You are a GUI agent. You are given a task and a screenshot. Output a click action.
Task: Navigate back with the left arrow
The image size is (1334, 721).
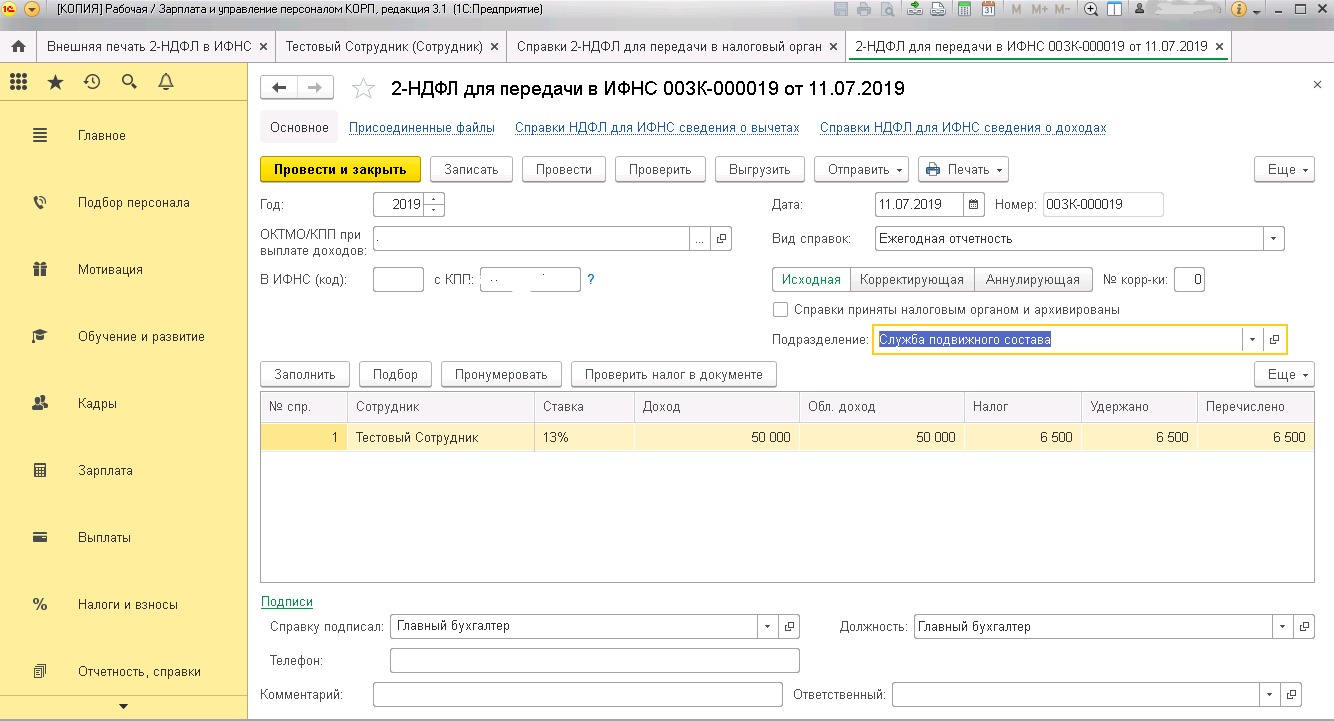279,88
